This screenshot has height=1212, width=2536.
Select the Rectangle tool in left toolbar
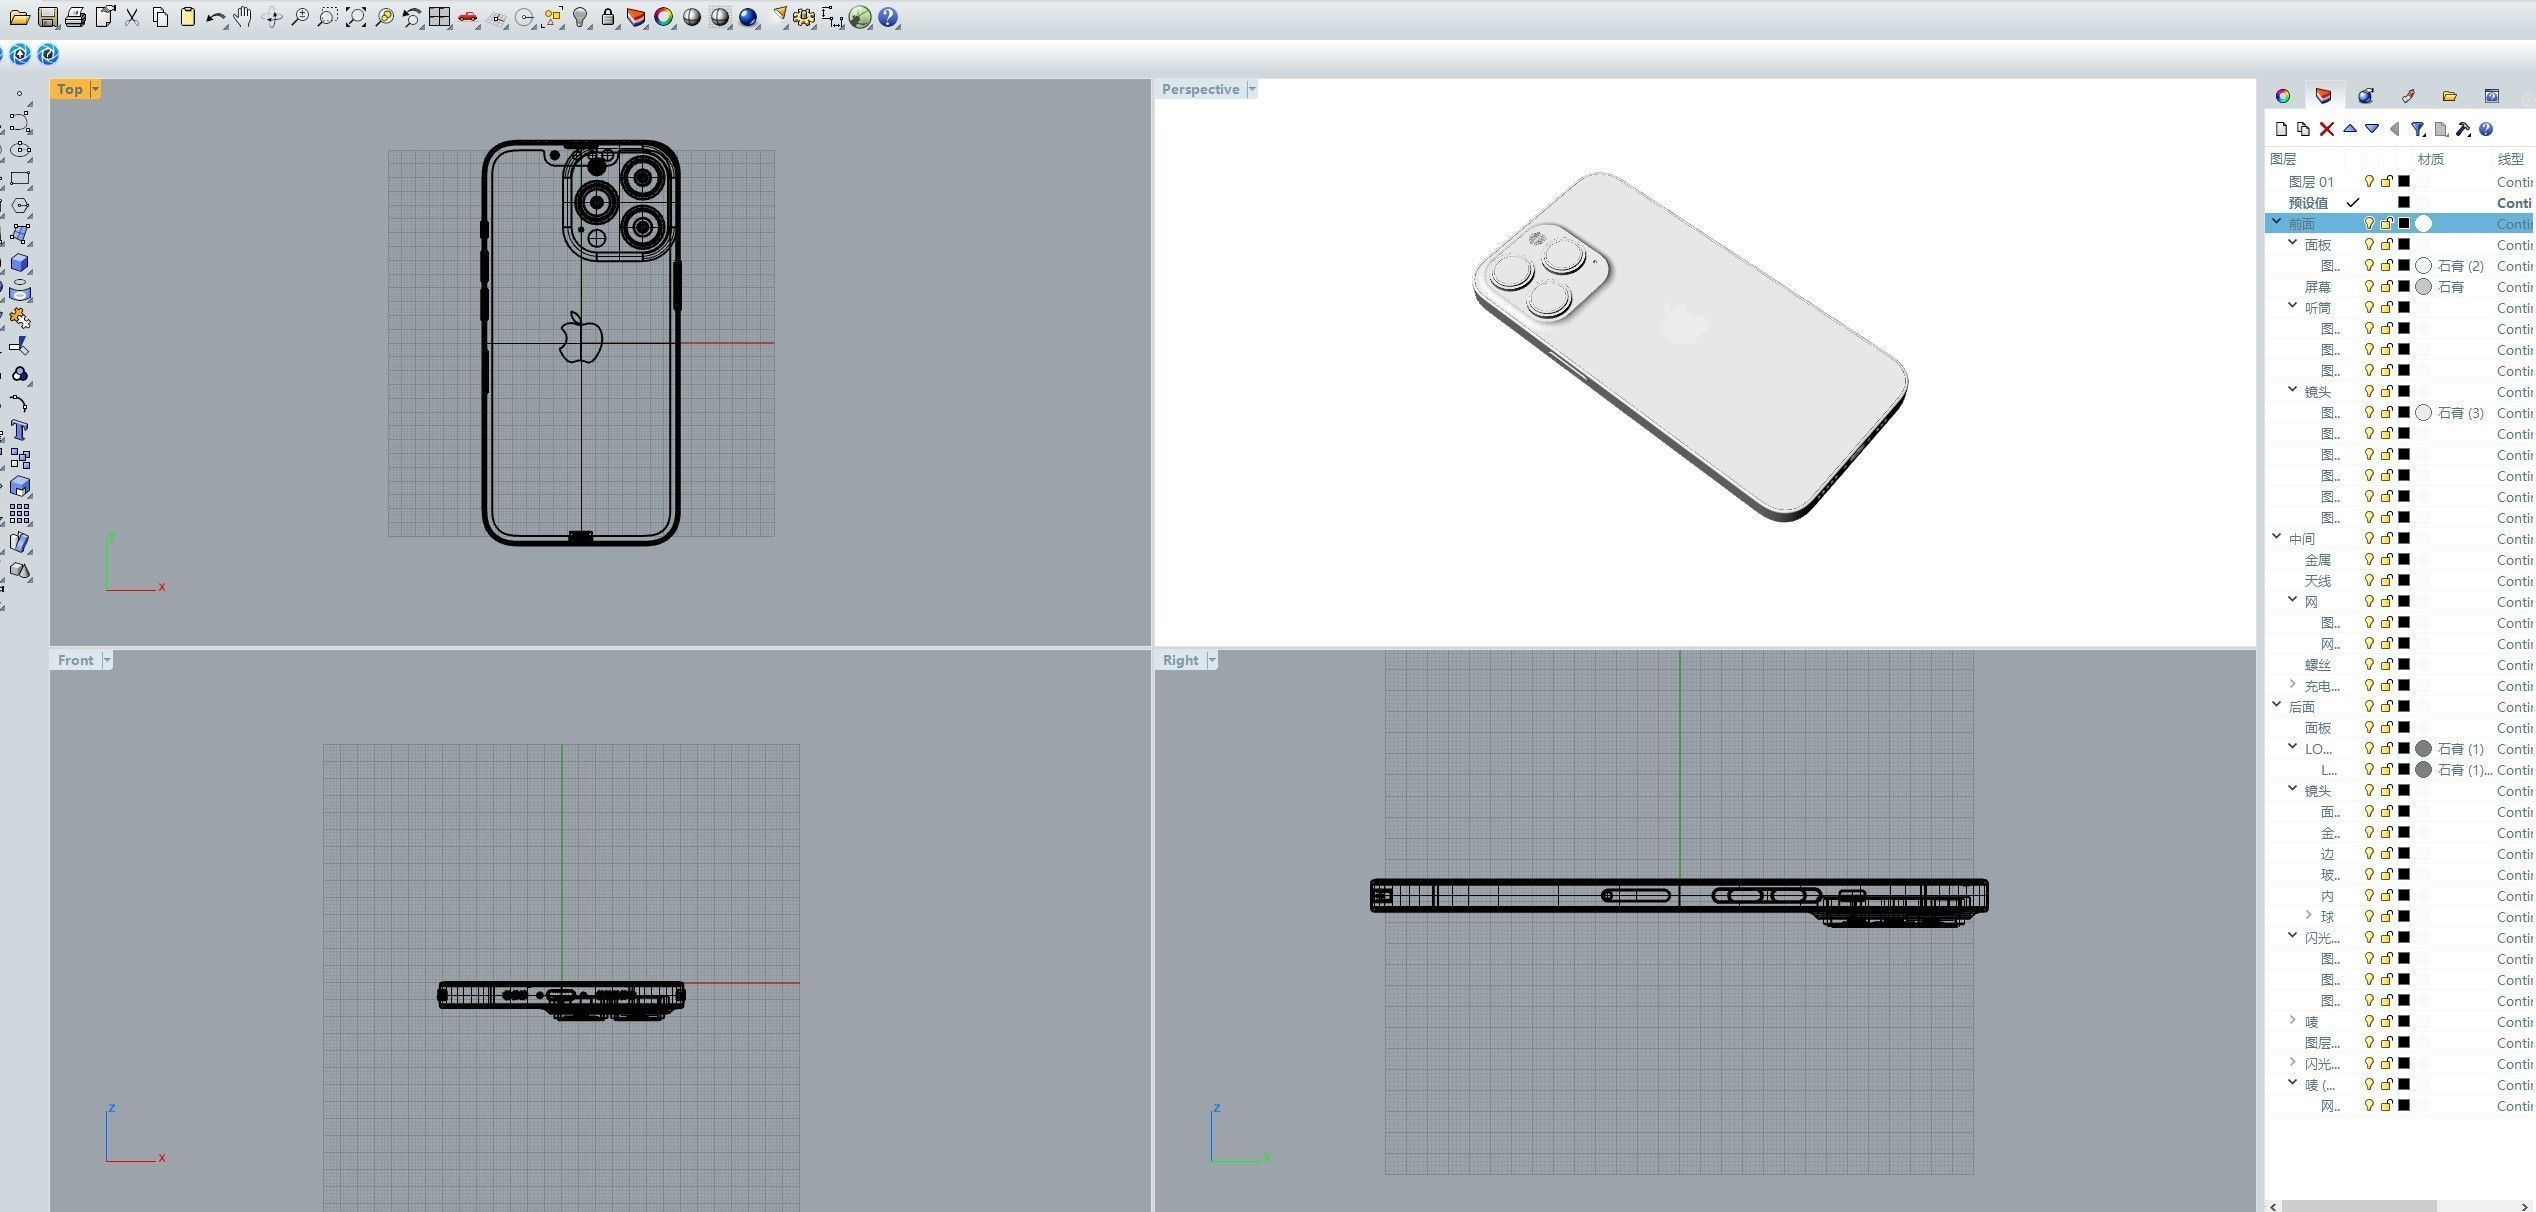[x=20, y=179]
